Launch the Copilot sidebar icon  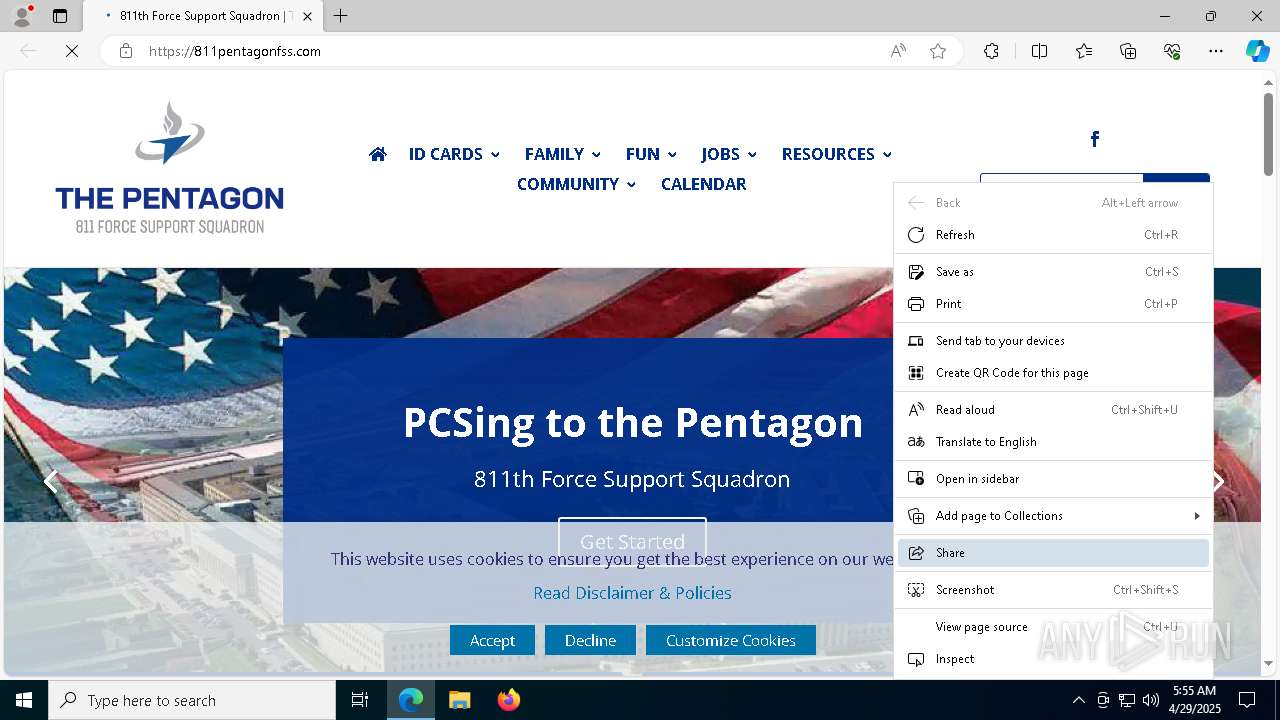(x=1257, y=51)
